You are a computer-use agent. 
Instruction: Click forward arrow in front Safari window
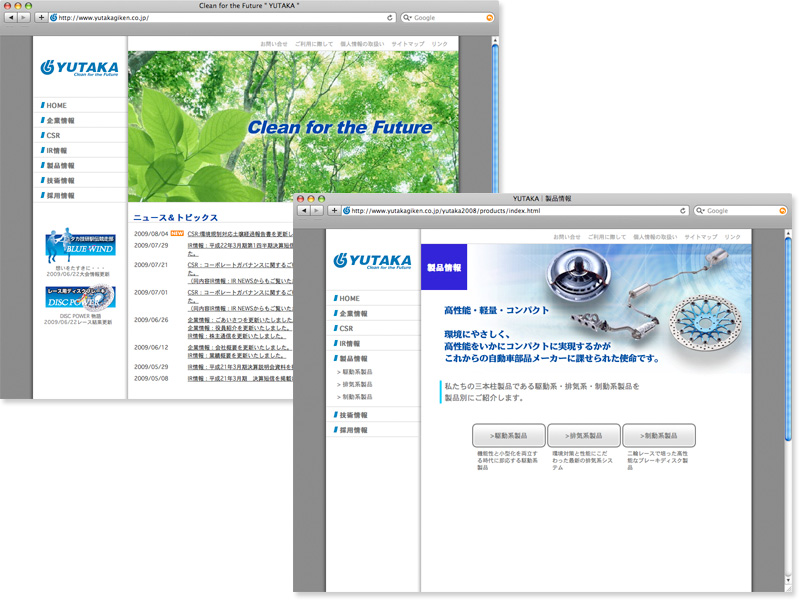[x=317, y=211]
